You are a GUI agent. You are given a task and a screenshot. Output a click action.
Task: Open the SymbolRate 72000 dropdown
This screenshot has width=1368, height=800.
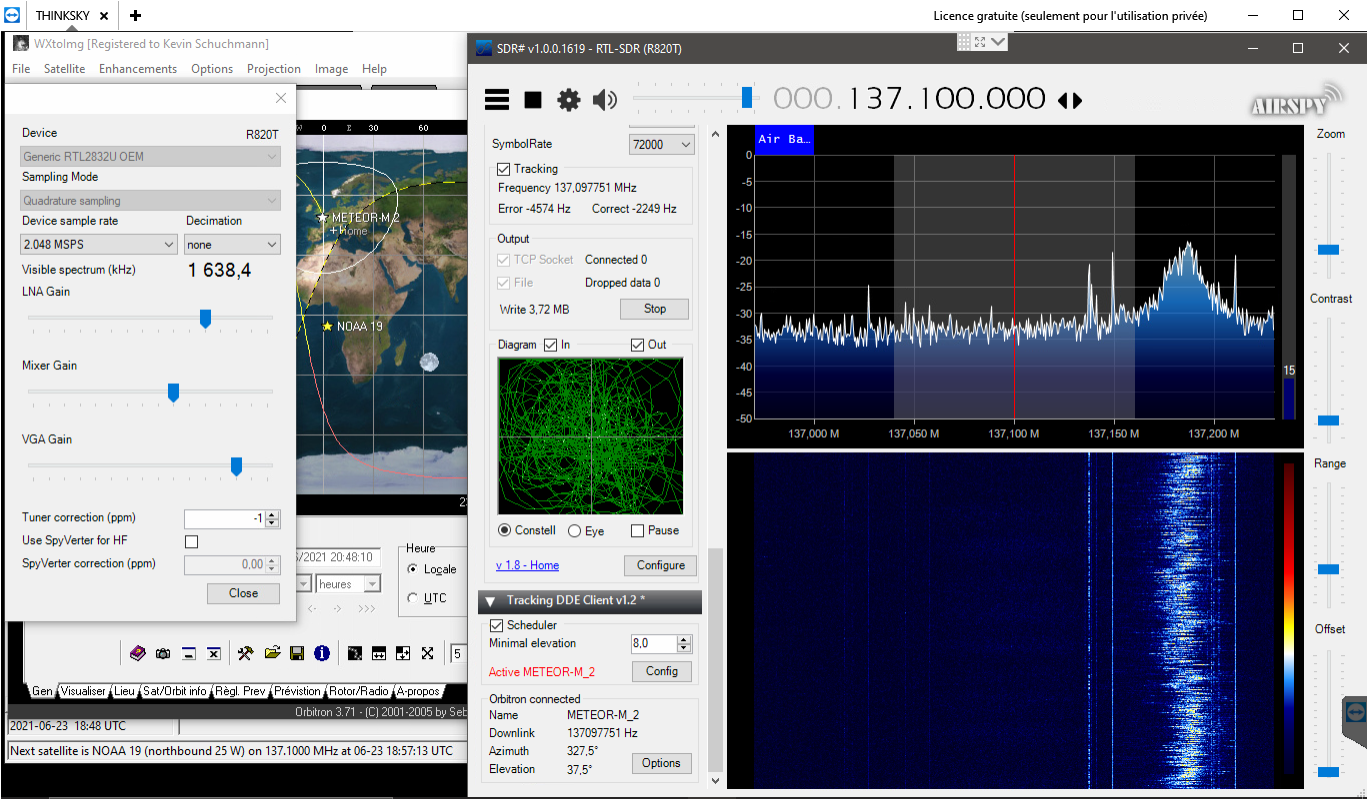(x=662, y=144)
